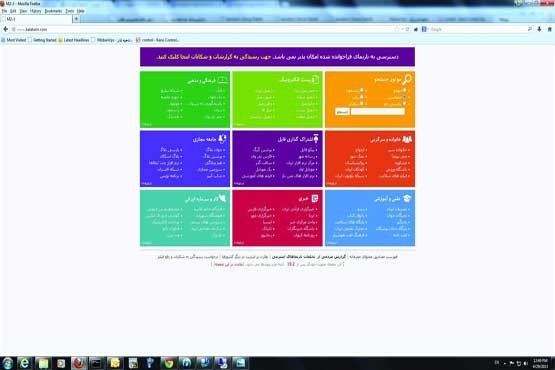The height and width of the screenshot is (370, 555).
Task: Click the search button in orange panel
Action: coord(342,112)
